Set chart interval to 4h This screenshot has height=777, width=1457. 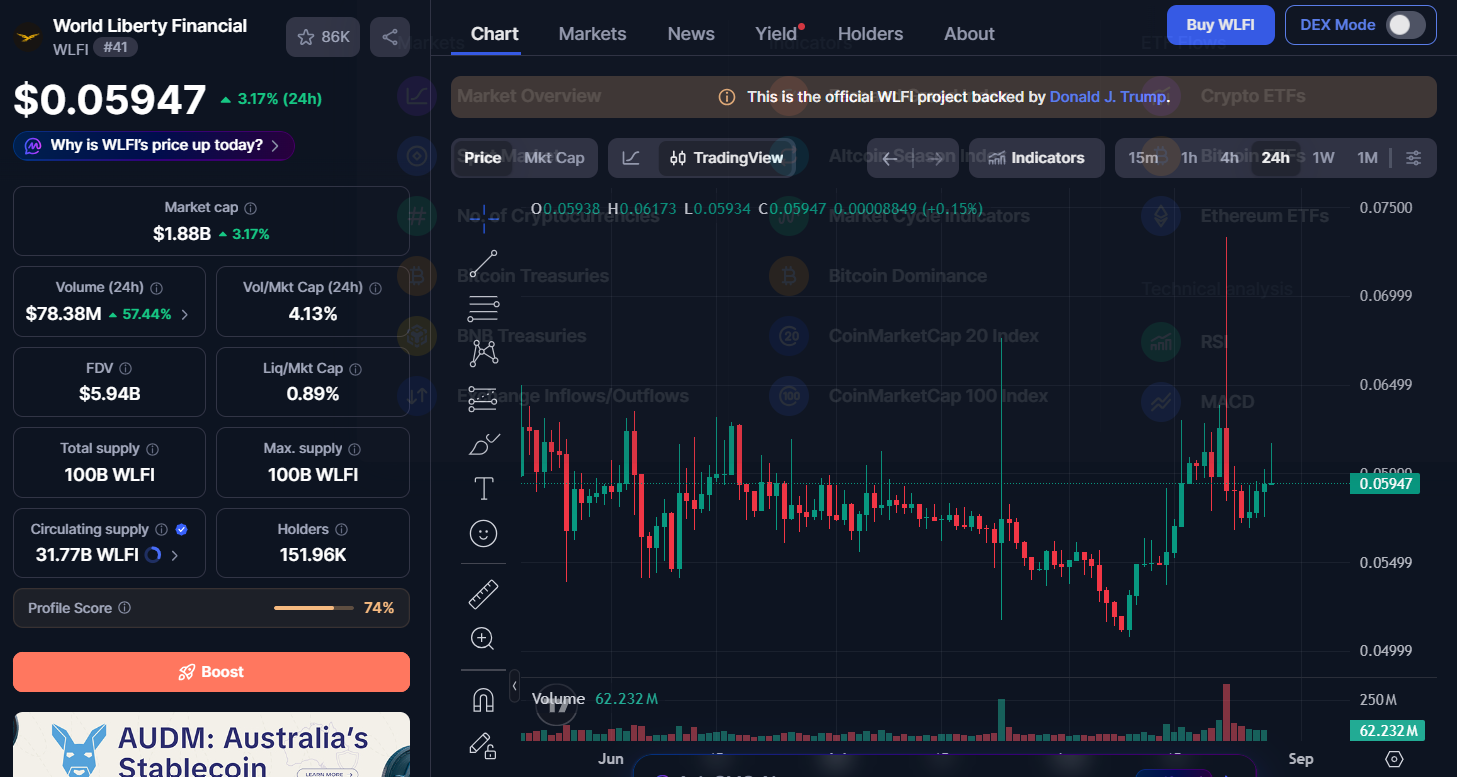[x=1230, y=158]
